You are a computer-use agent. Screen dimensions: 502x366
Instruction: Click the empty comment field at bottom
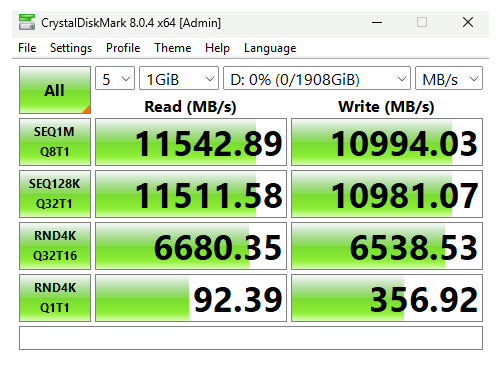pos(251,338)
